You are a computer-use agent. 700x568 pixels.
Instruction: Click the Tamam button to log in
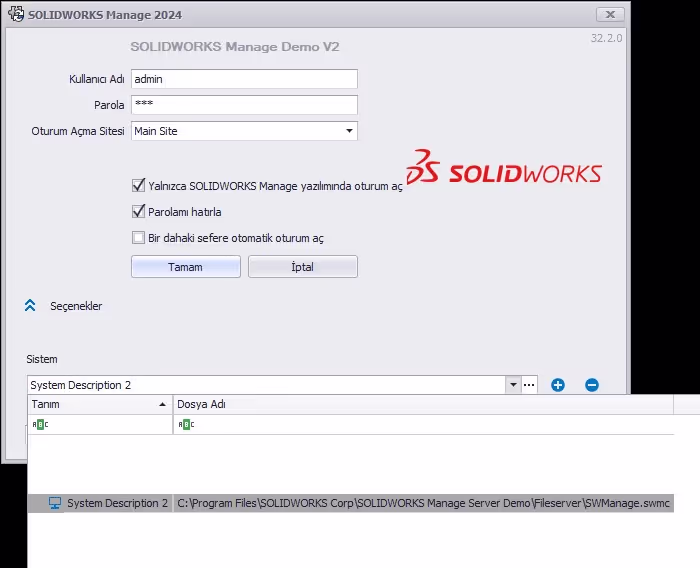coord(186,267)
